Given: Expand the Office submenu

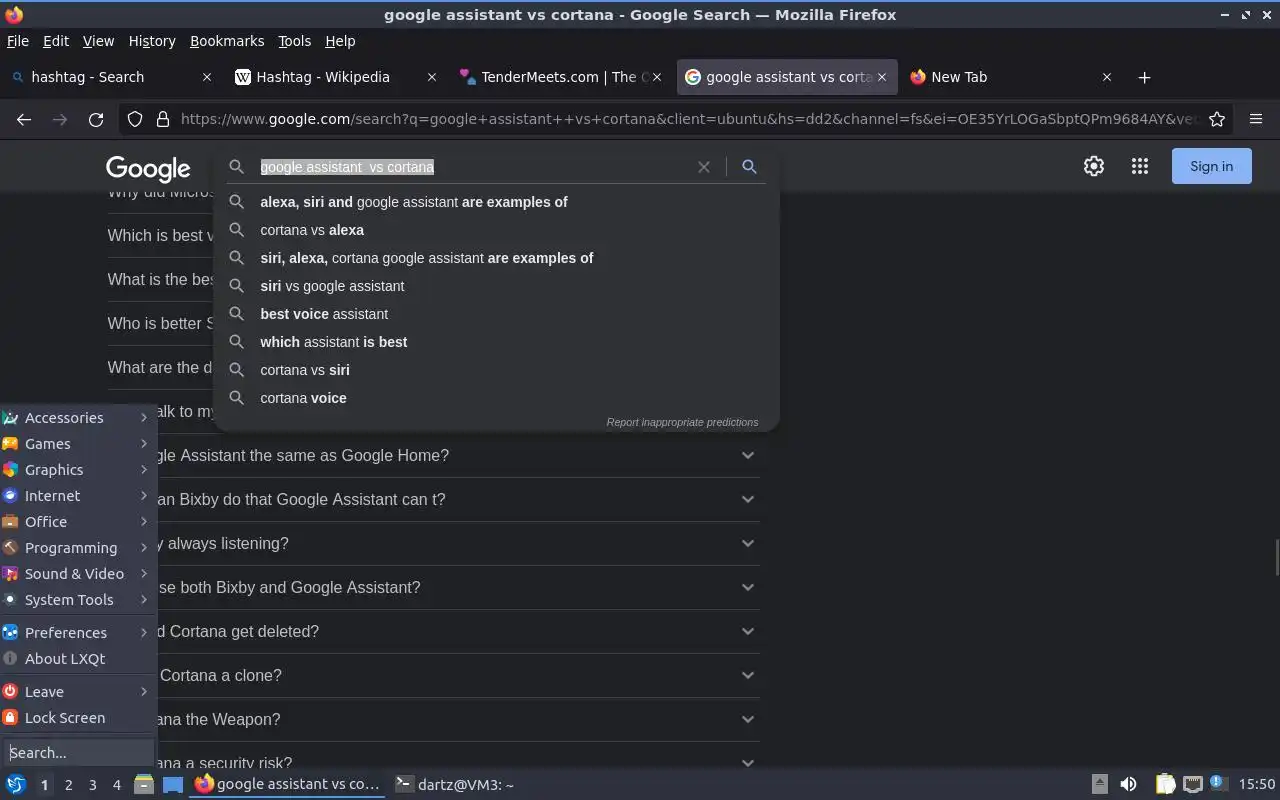Looking at the screenshot, I should point(78,522).
